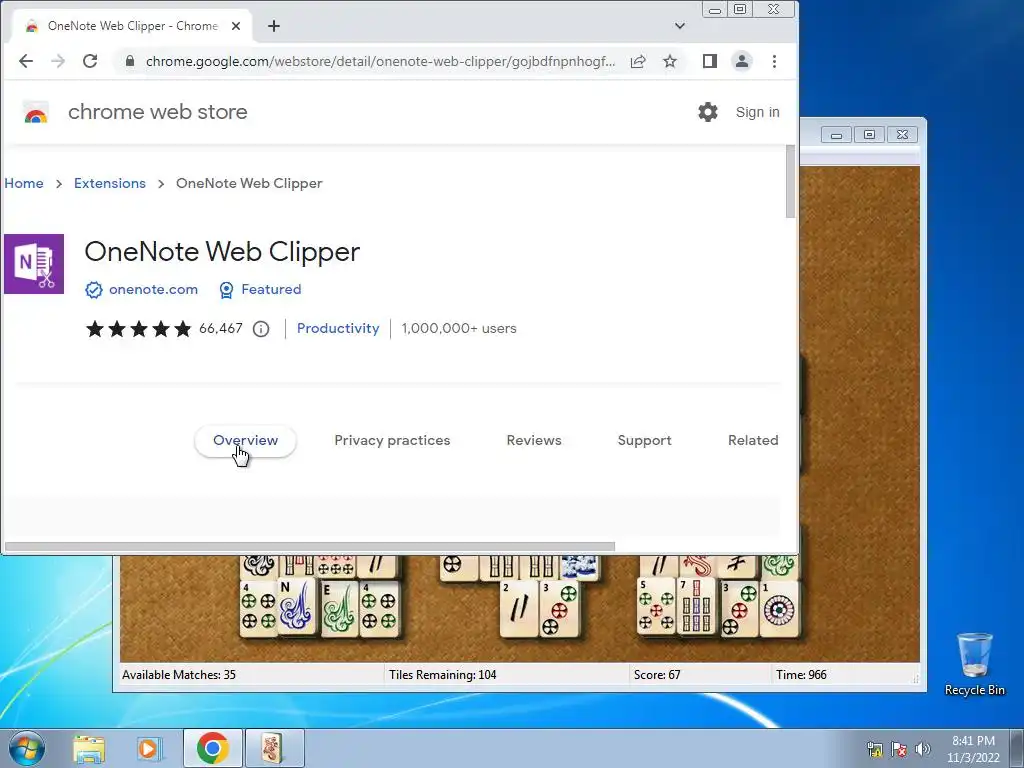Open the Windows Start menu

[x=27, y=748]
